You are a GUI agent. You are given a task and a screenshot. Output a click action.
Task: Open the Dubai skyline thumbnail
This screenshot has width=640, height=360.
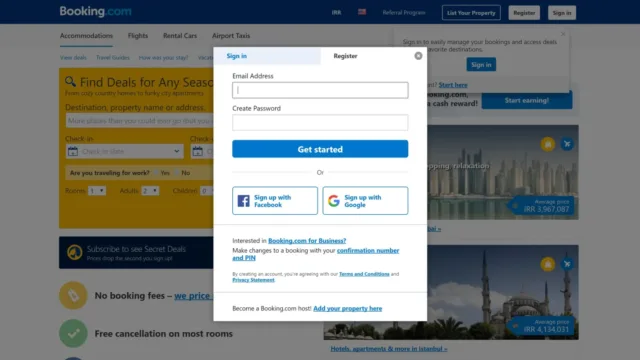click(x=502, y=172)
